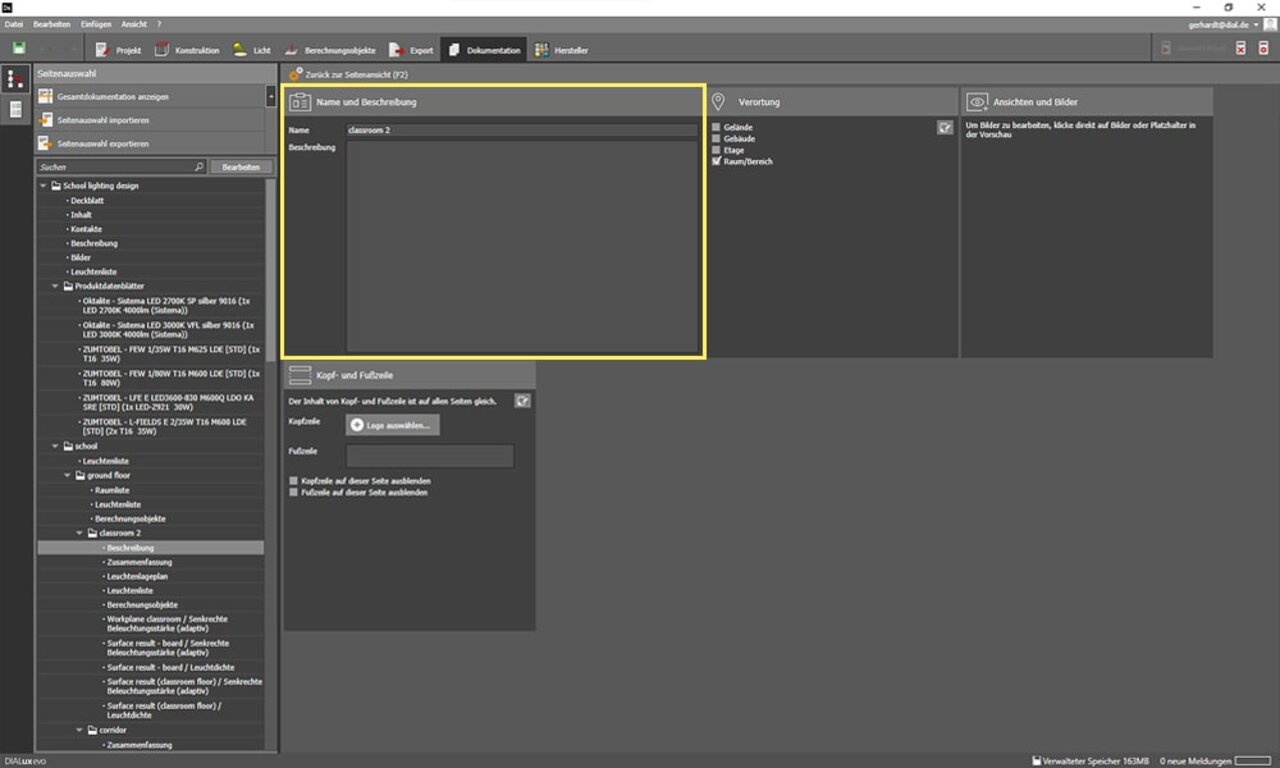The width and height of the screenshot is (1280, 768).
Task: Collapse the ground floor tree node
Action: (x=68, y=476)
